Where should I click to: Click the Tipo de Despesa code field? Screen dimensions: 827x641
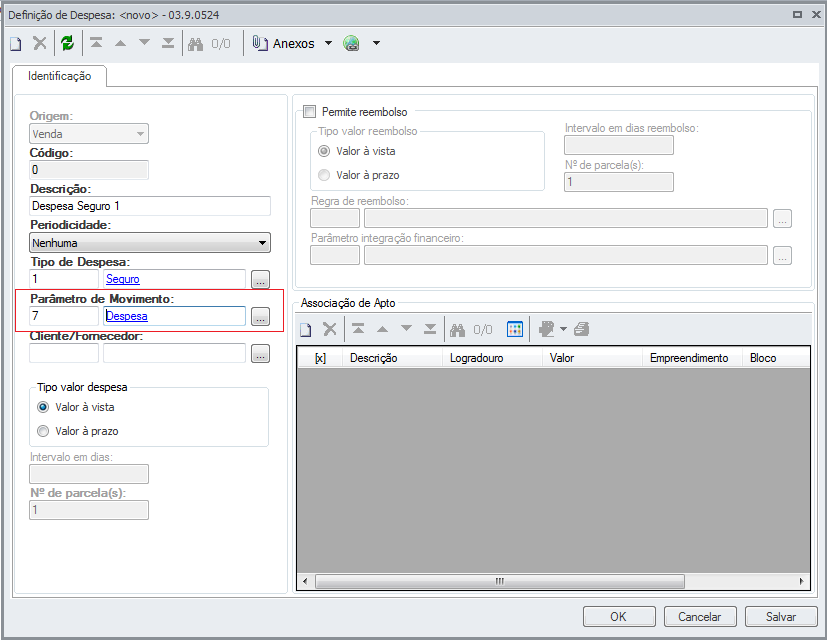(x=64, y=279)
